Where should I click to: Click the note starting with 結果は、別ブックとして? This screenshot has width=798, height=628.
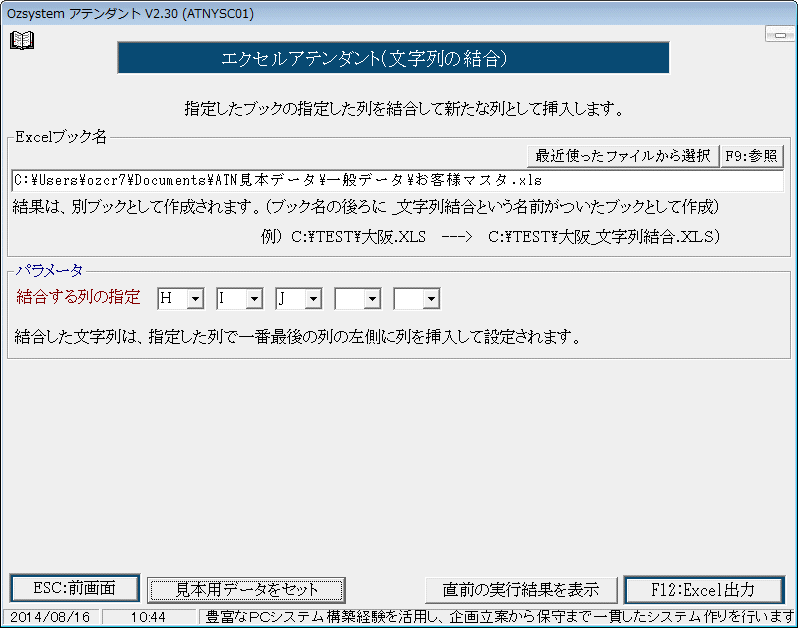click(x=365, y=207)
